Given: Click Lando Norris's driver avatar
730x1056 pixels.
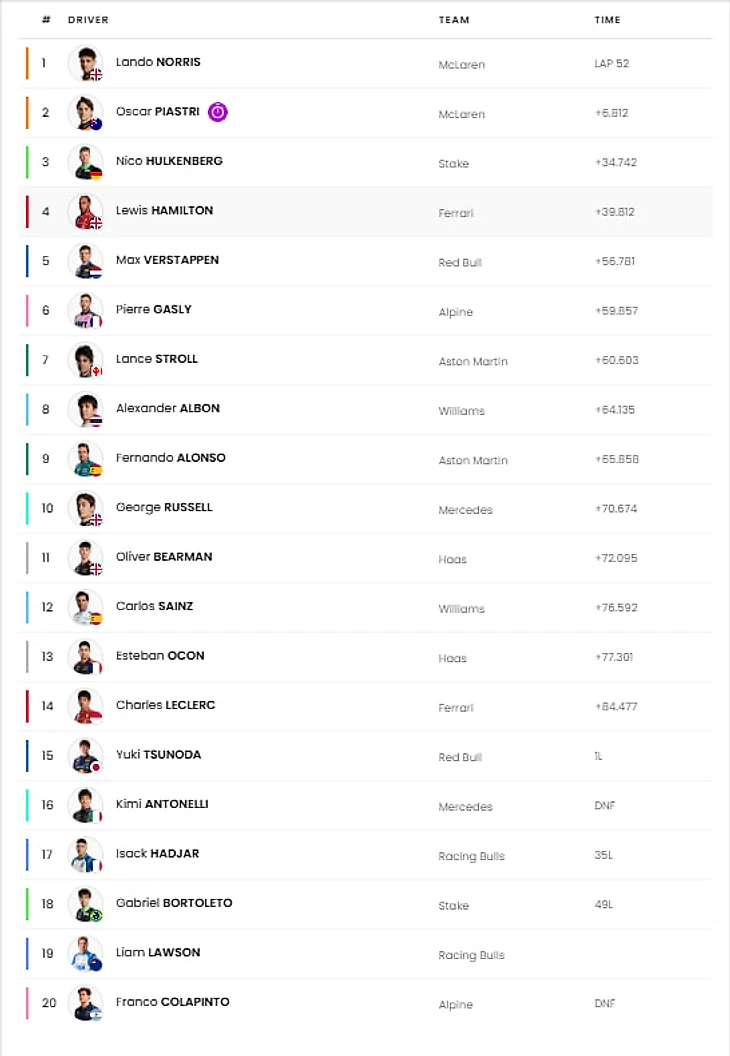Looking at the screenshot, I should click(85, 64).
